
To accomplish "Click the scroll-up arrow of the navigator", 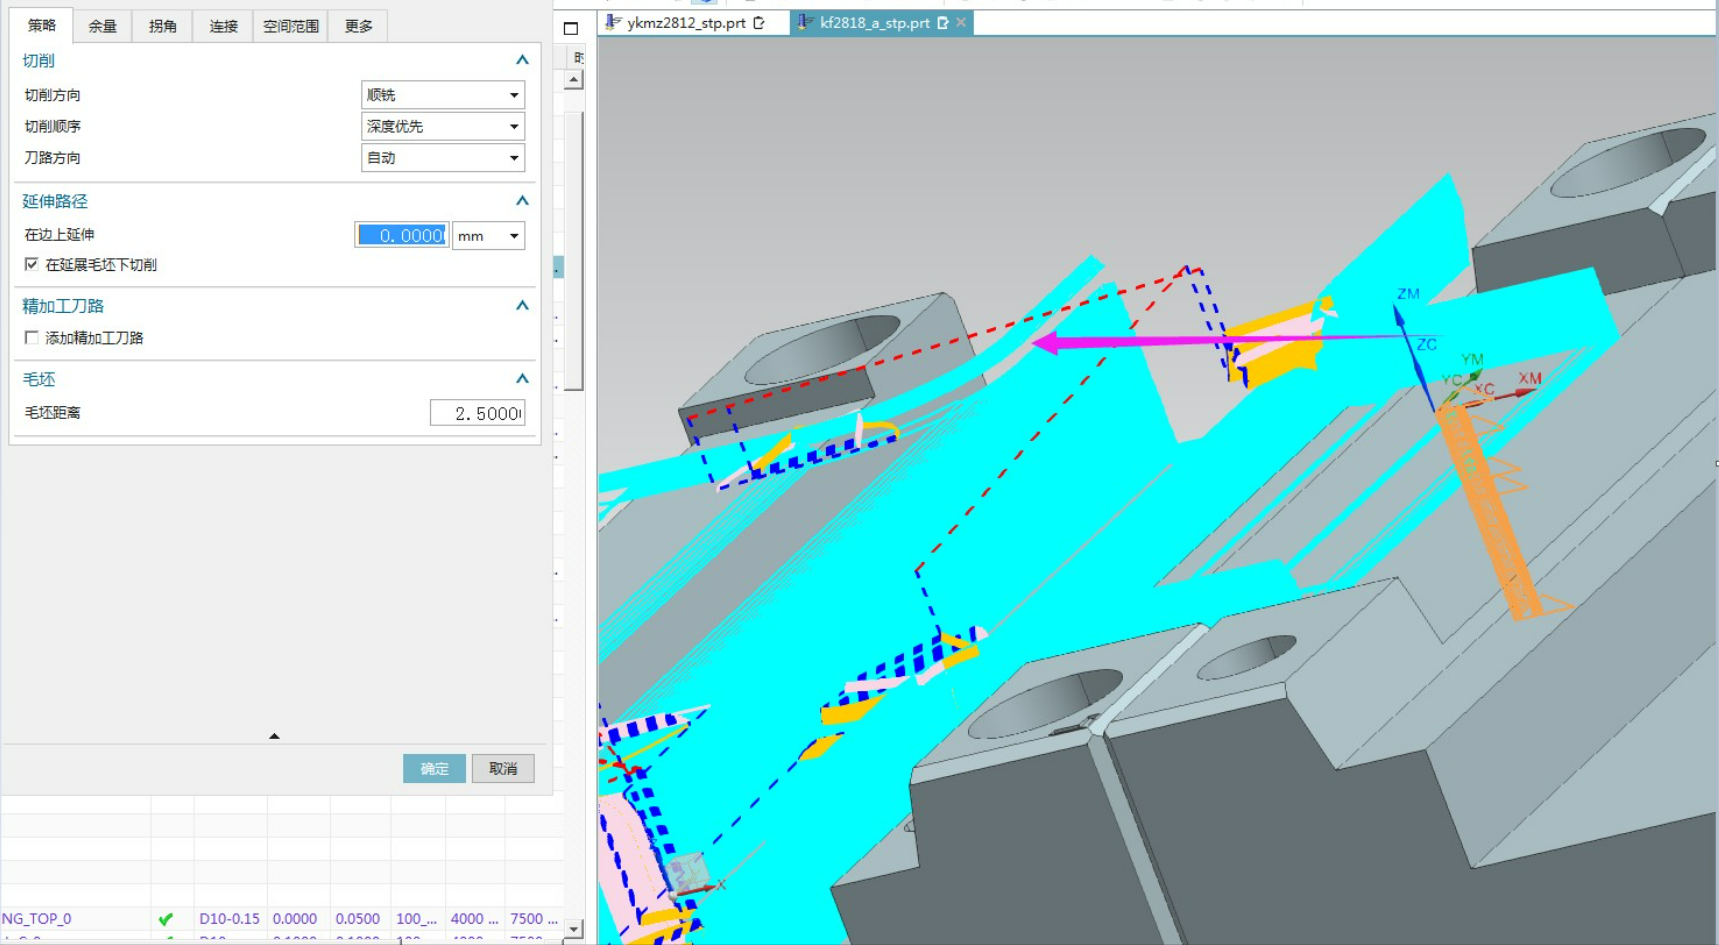I will tap(573, 80).
